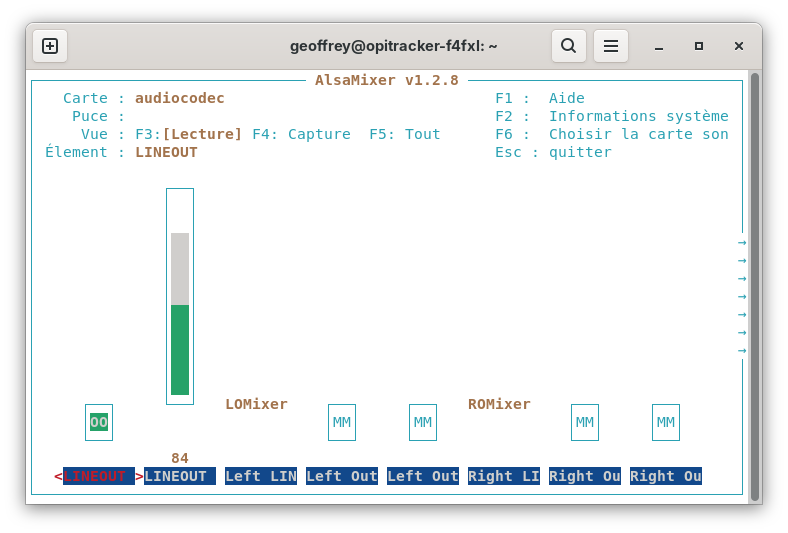Click the F1 Aide help entry
This screenshot has height=533, width=788.
pyautogui.click(x=540, y=98)
